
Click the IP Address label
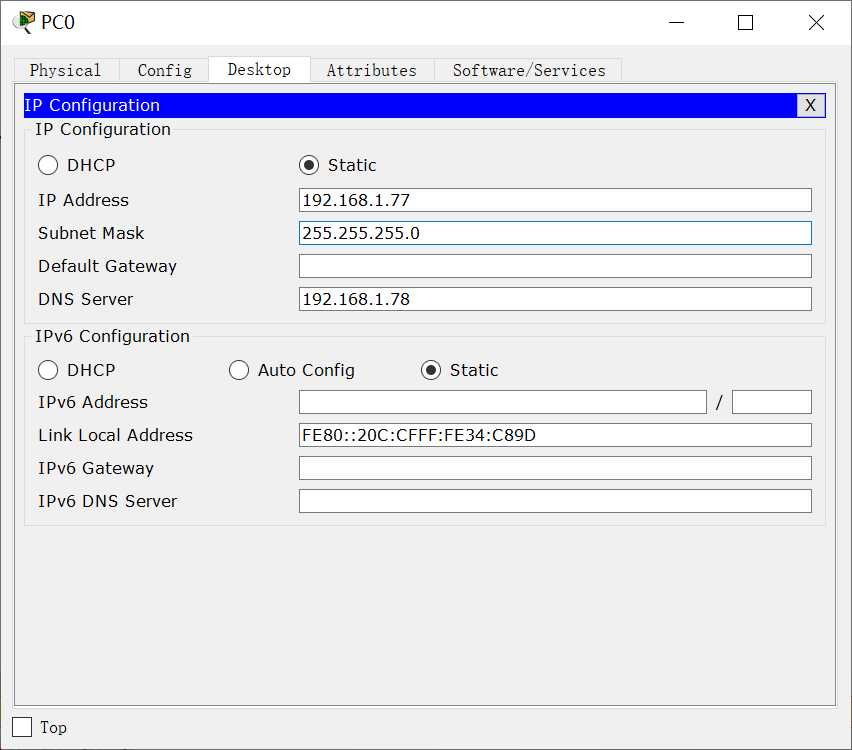click(x=84, y=200)
